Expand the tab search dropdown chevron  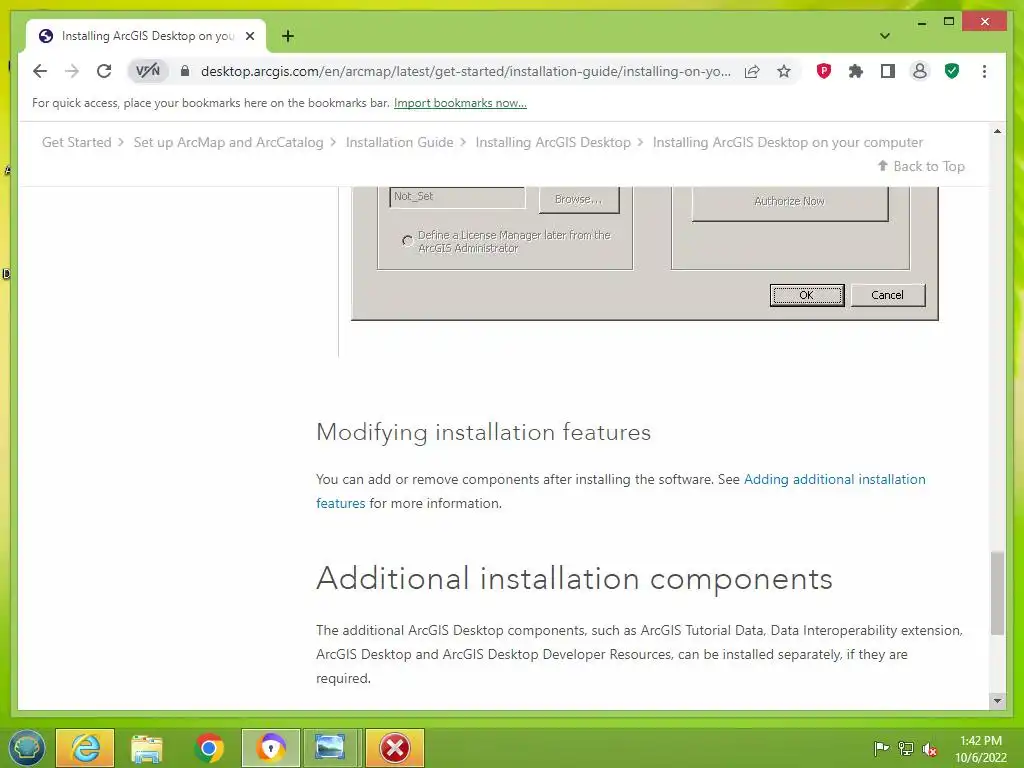(884, 36)
